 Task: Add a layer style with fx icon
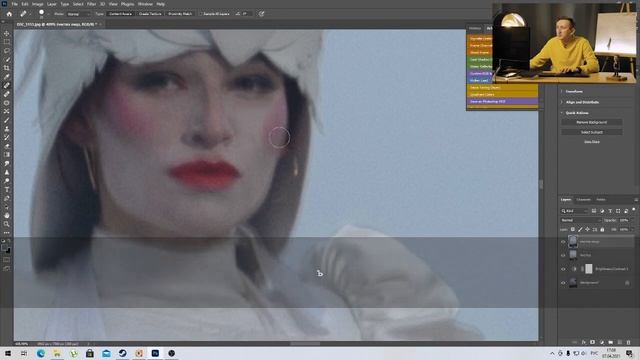(x=584, y=342)
